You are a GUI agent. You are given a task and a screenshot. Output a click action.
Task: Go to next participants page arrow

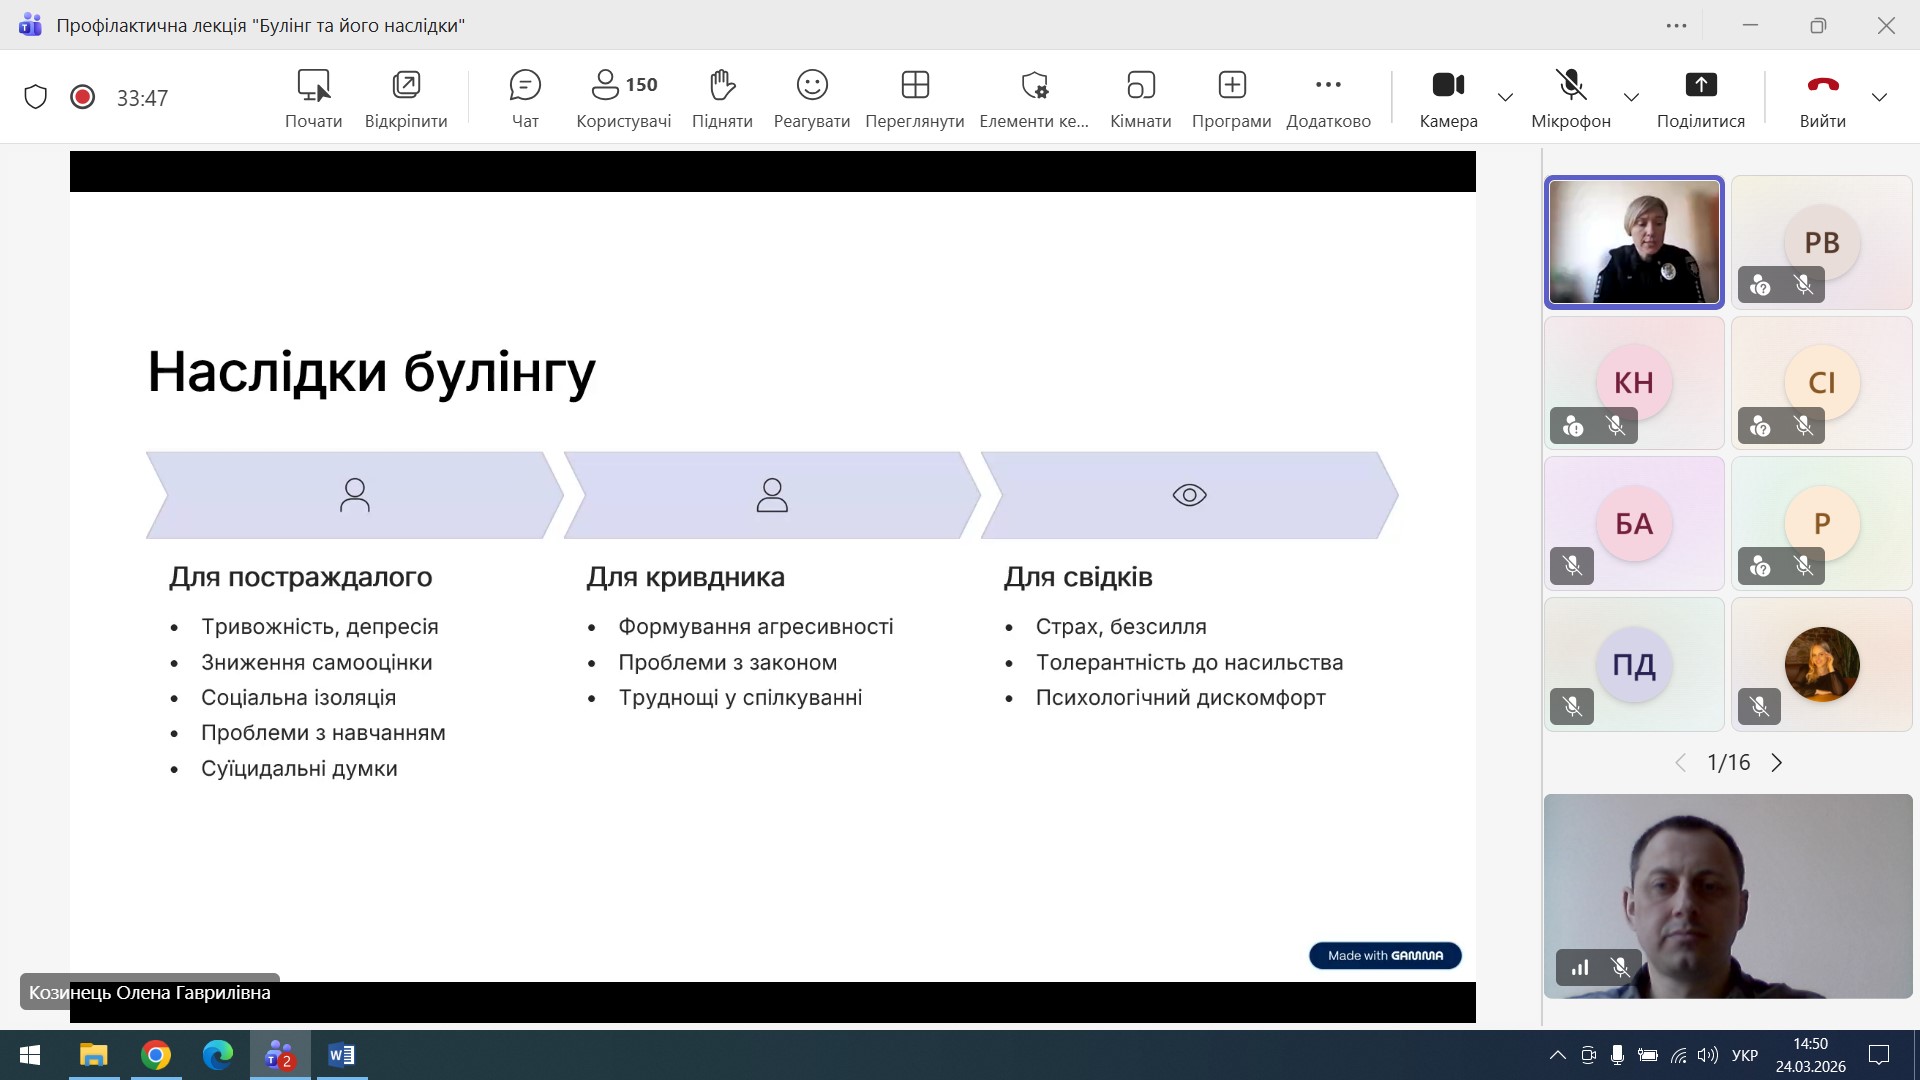(1777, 763)
